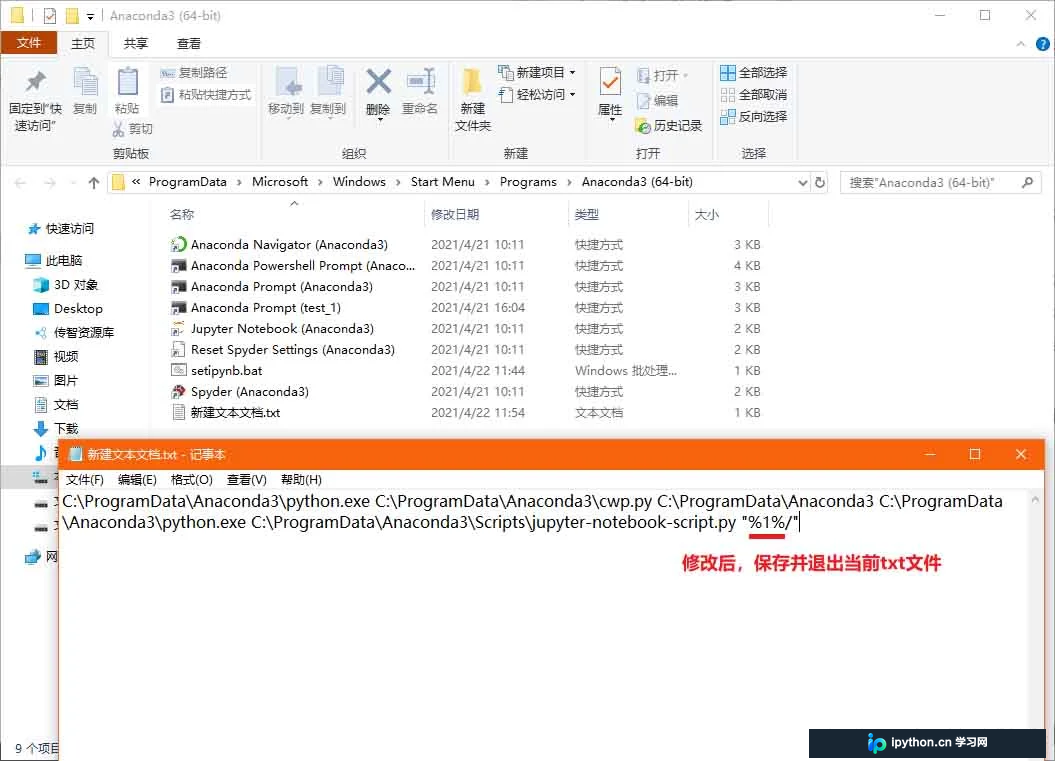Switch to the 共享 ribbon tab

[x=135, y=43]
